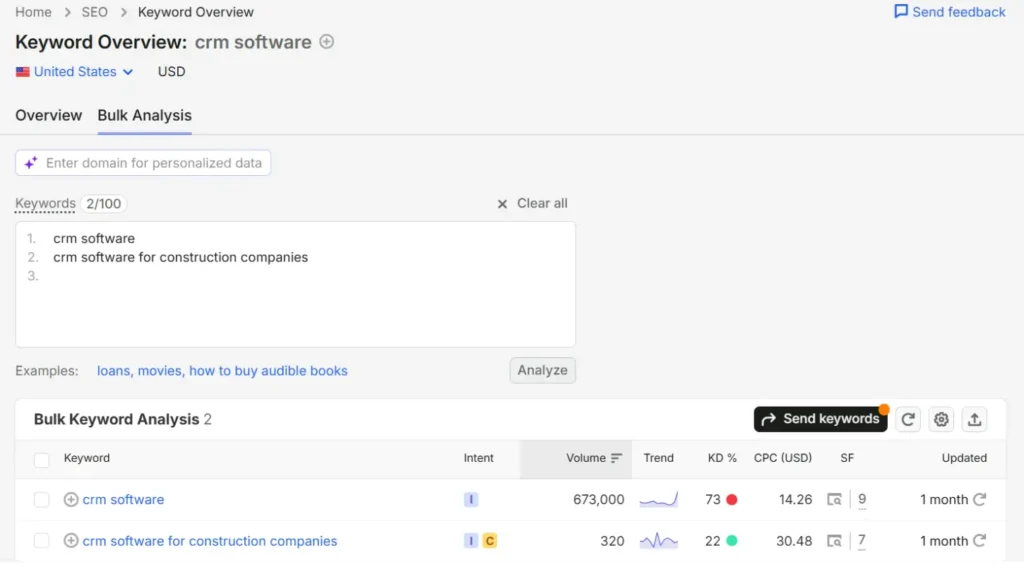Click the Analyze button

point(542,370)
